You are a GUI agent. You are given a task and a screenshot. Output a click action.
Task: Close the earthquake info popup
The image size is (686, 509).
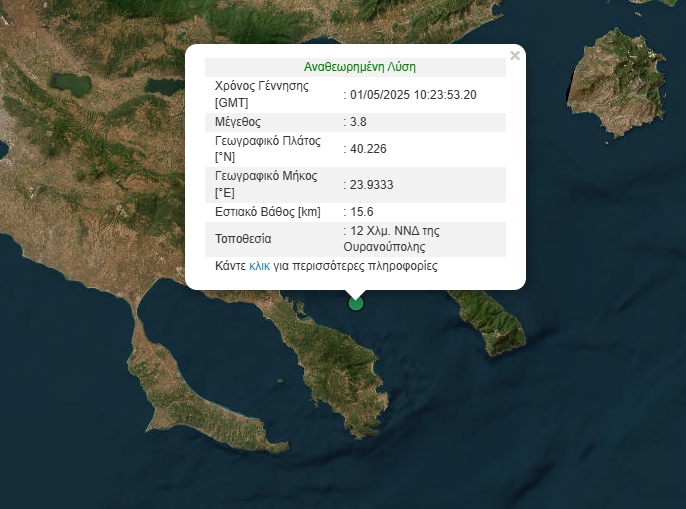click(x=515, y=56)
